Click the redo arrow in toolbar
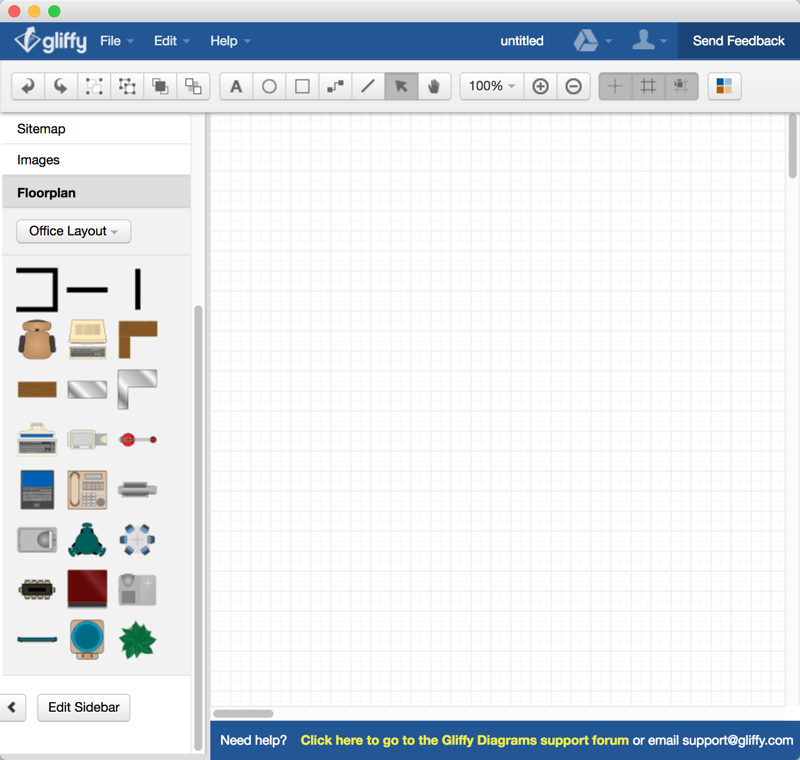Screen dimensions: 800x760 (61, 86)
